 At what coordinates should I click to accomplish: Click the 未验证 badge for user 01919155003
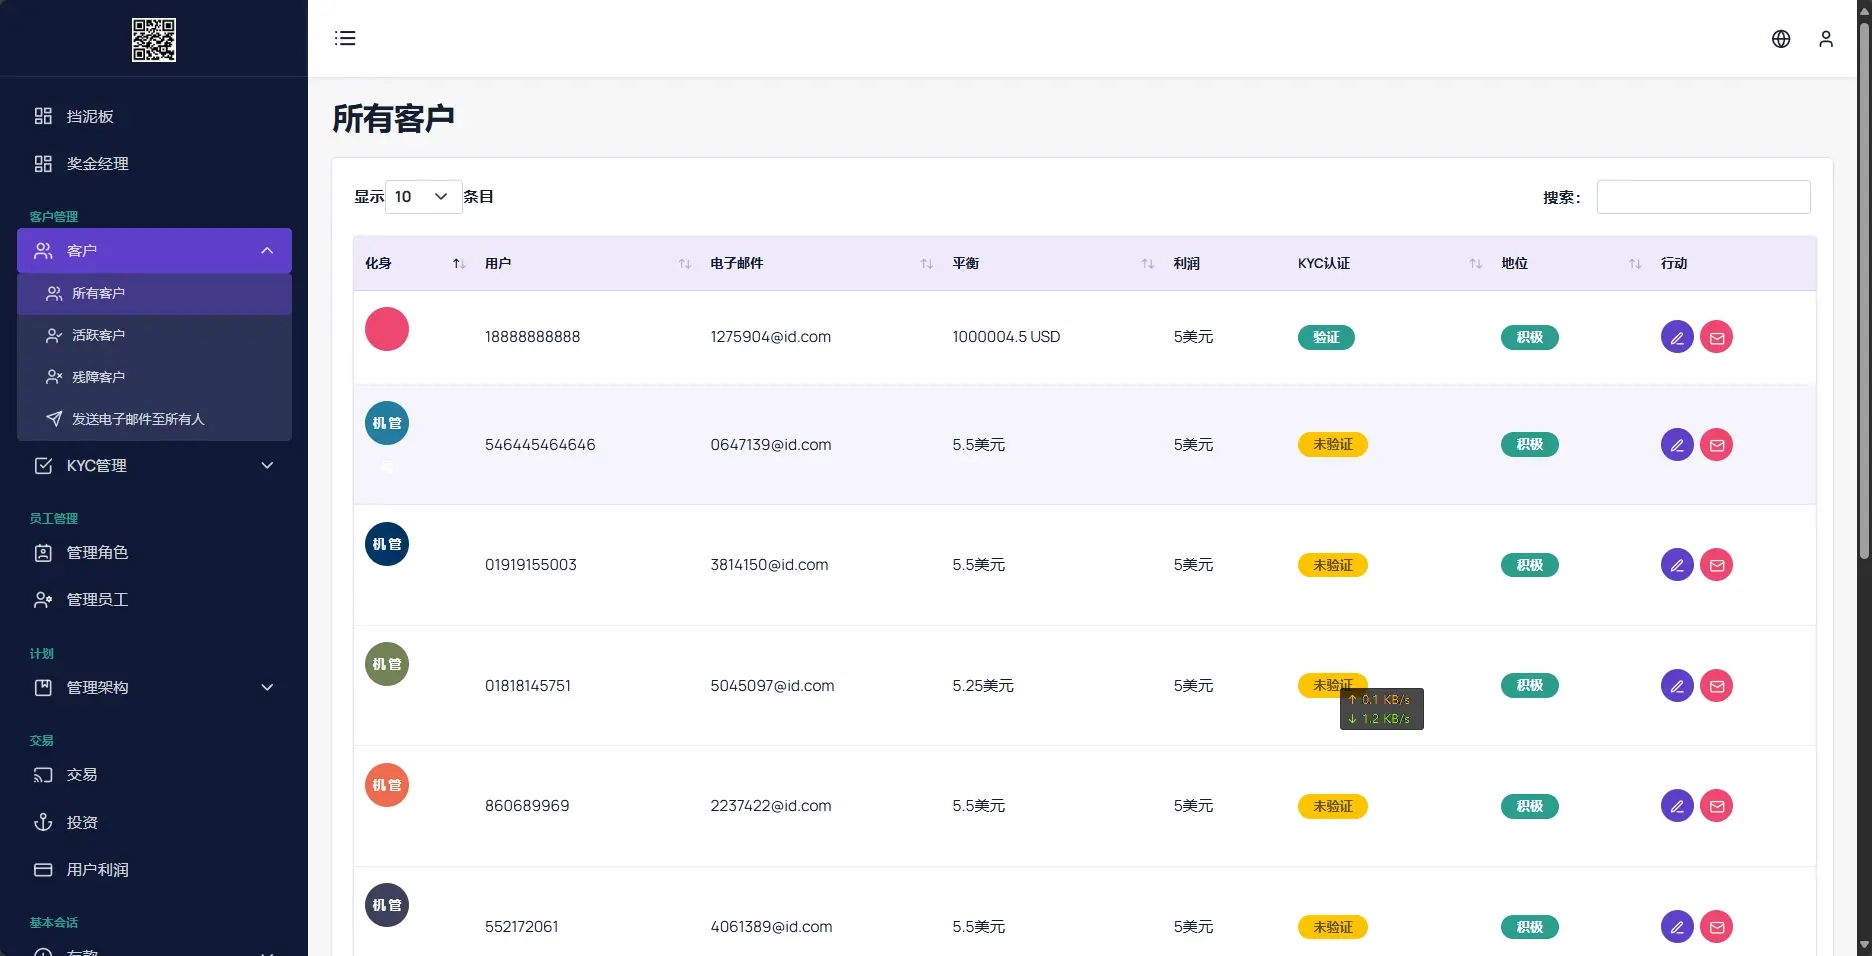pos(1332,566)
